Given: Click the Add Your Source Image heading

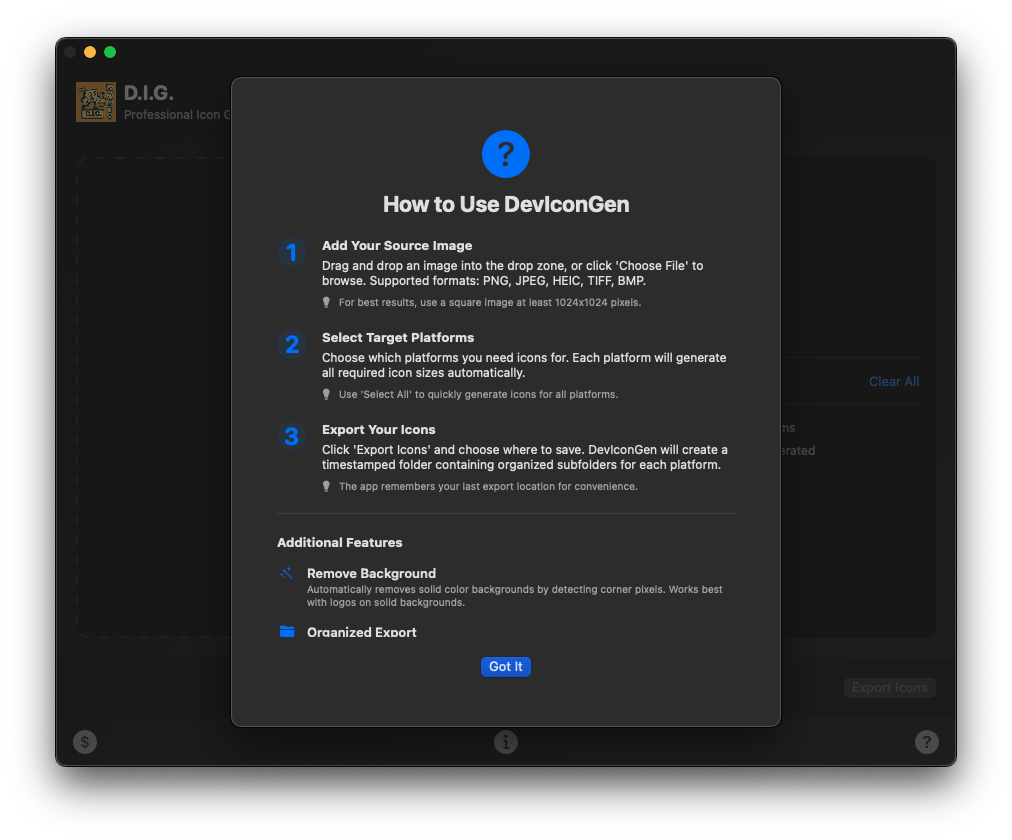Looking at the screenshot, I should 397,245.
